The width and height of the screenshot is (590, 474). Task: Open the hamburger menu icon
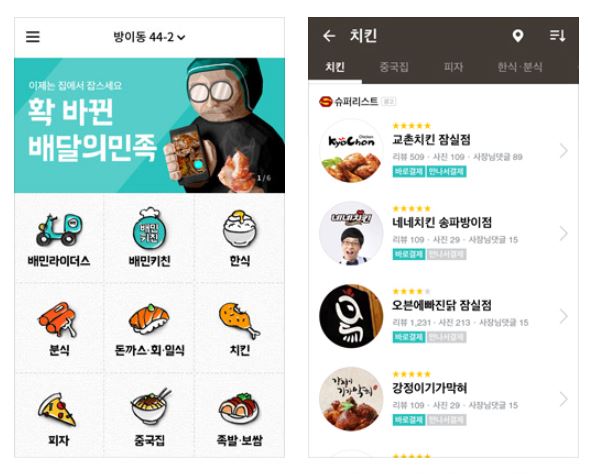point(33,37)
